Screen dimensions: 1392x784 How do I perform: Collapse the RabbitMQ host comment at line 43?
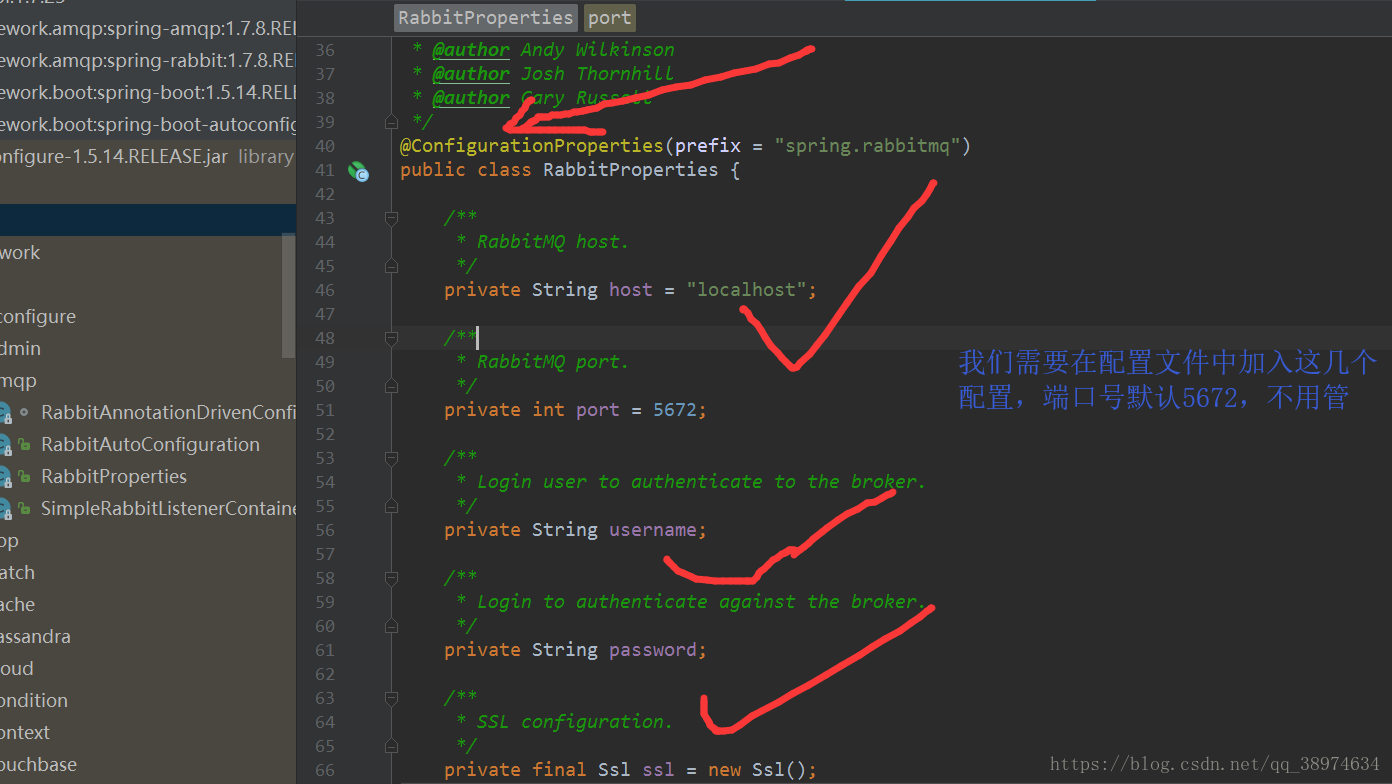click(391, 218)
